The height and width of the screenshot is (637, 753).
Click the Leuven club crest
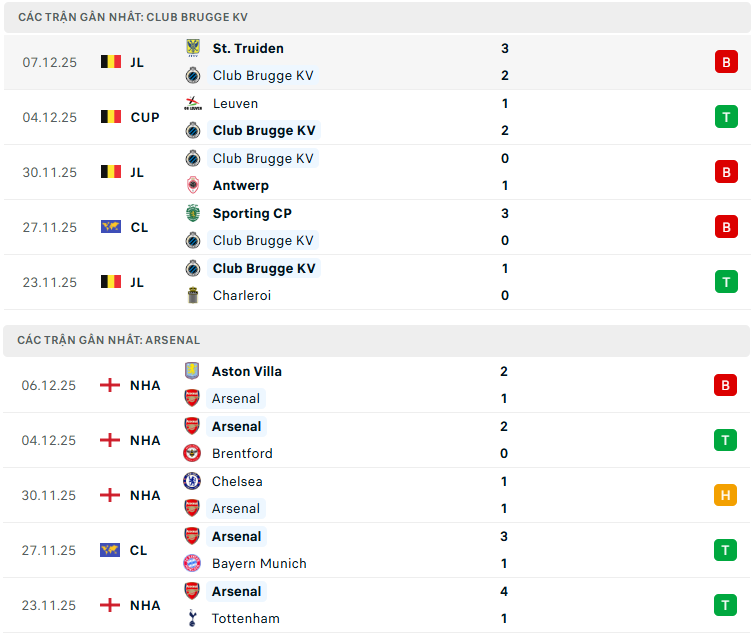click(x=193, y=103)
